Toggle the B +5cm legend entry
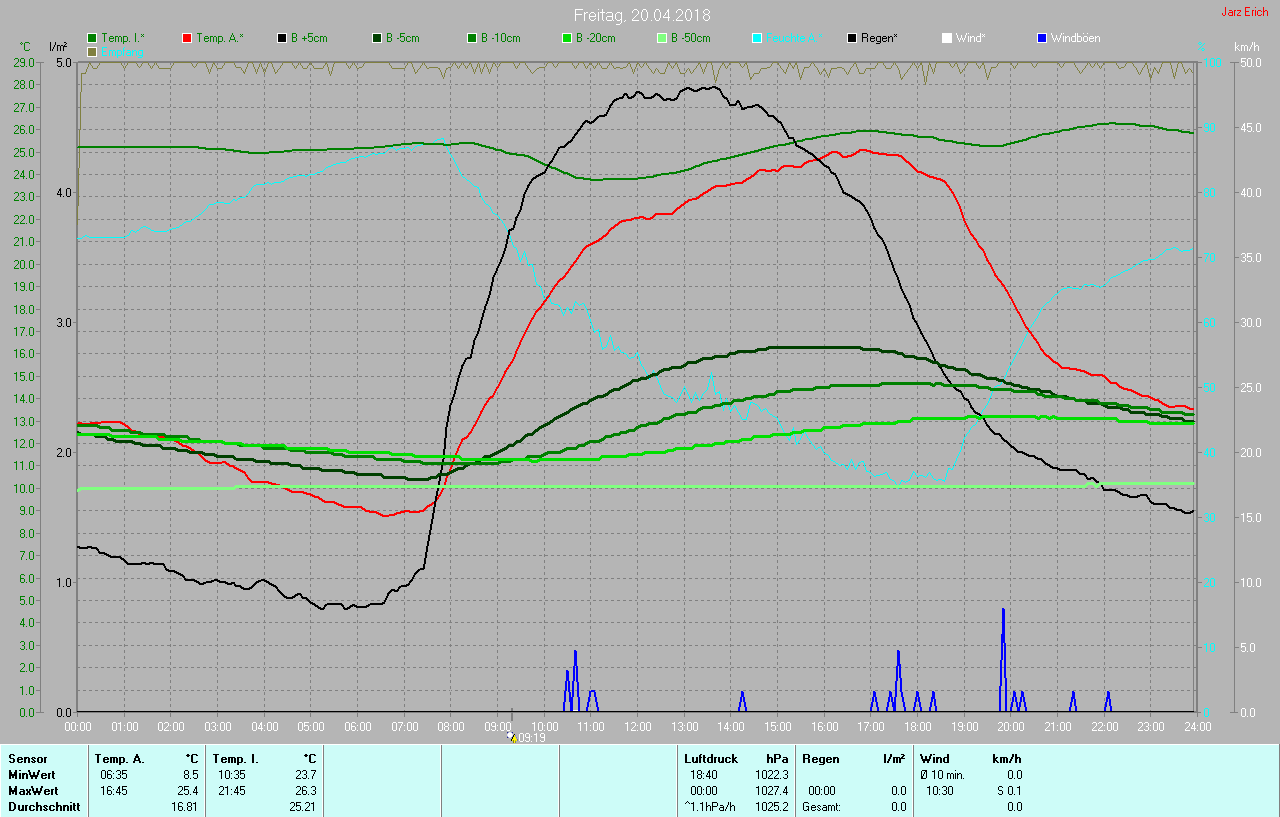1280x817 pixels. coord(283,38)
